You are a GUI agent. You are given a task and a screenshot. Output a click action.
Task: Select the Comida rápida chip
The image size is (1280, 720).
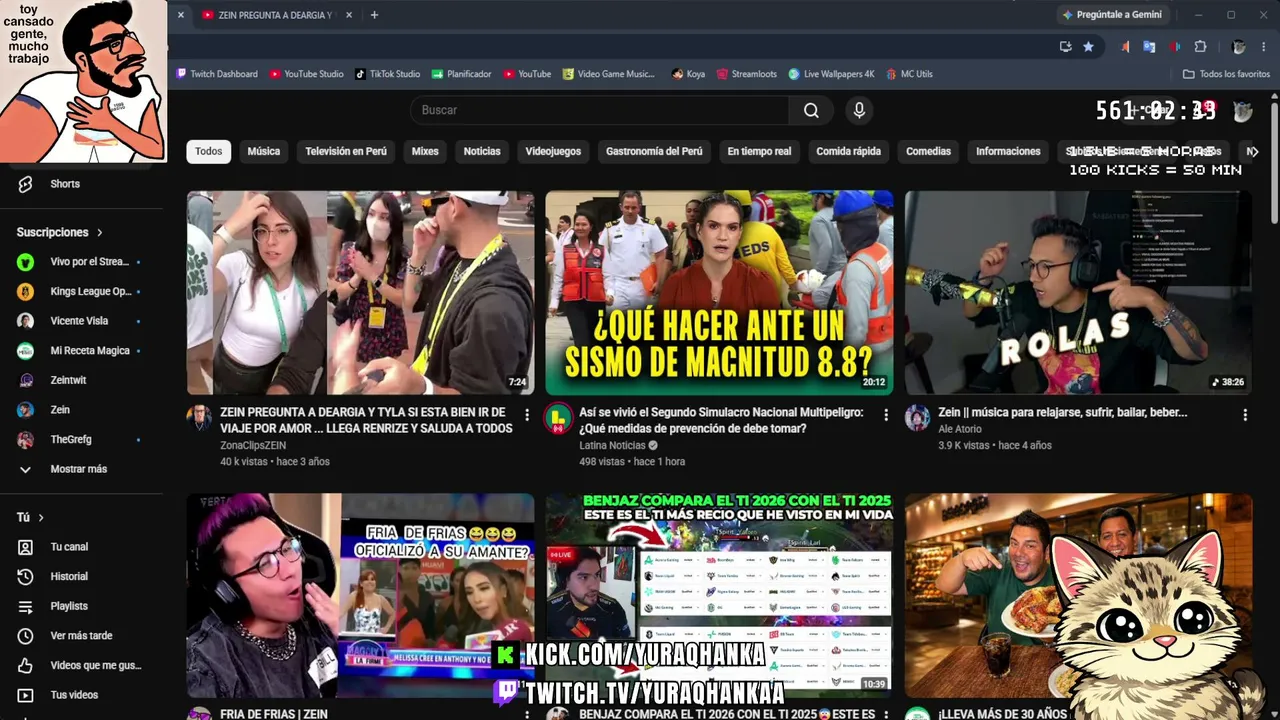(848, 151)
